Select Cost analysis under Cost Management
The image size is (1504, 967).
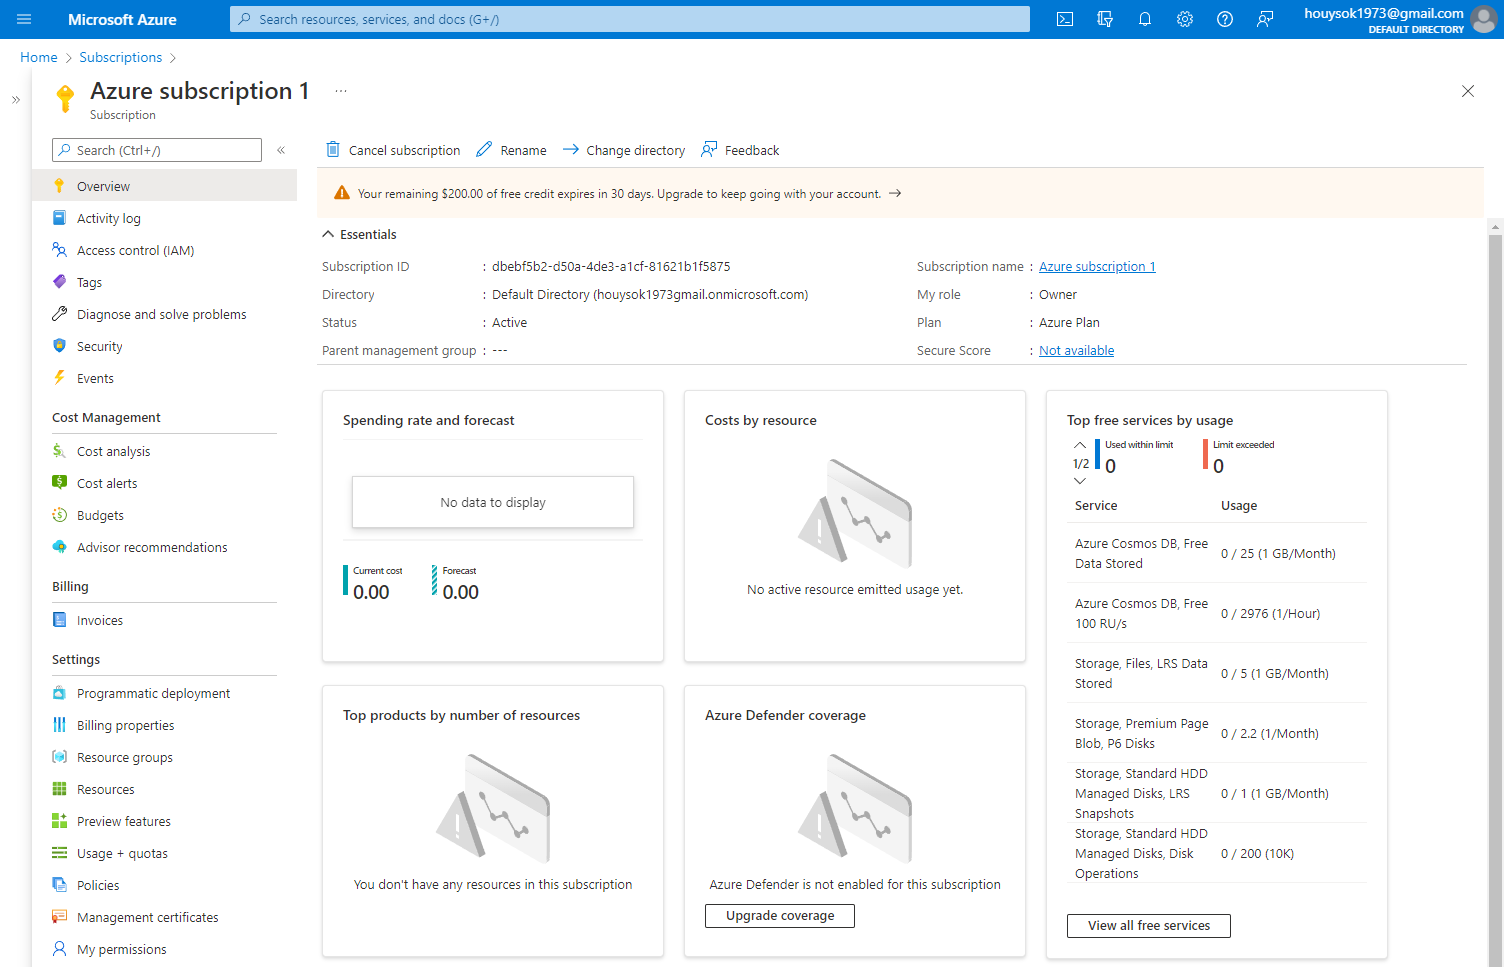point(113,451)
